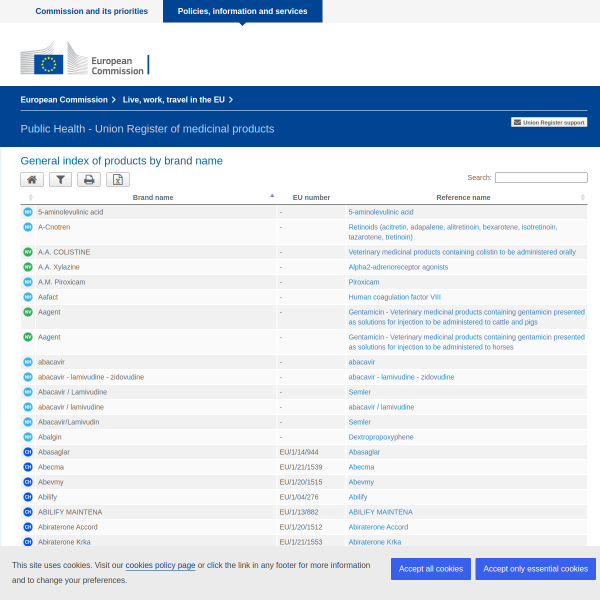Open the cookies policy page link
This screenshot has height=600, width=600.
[x=160, y=565]
